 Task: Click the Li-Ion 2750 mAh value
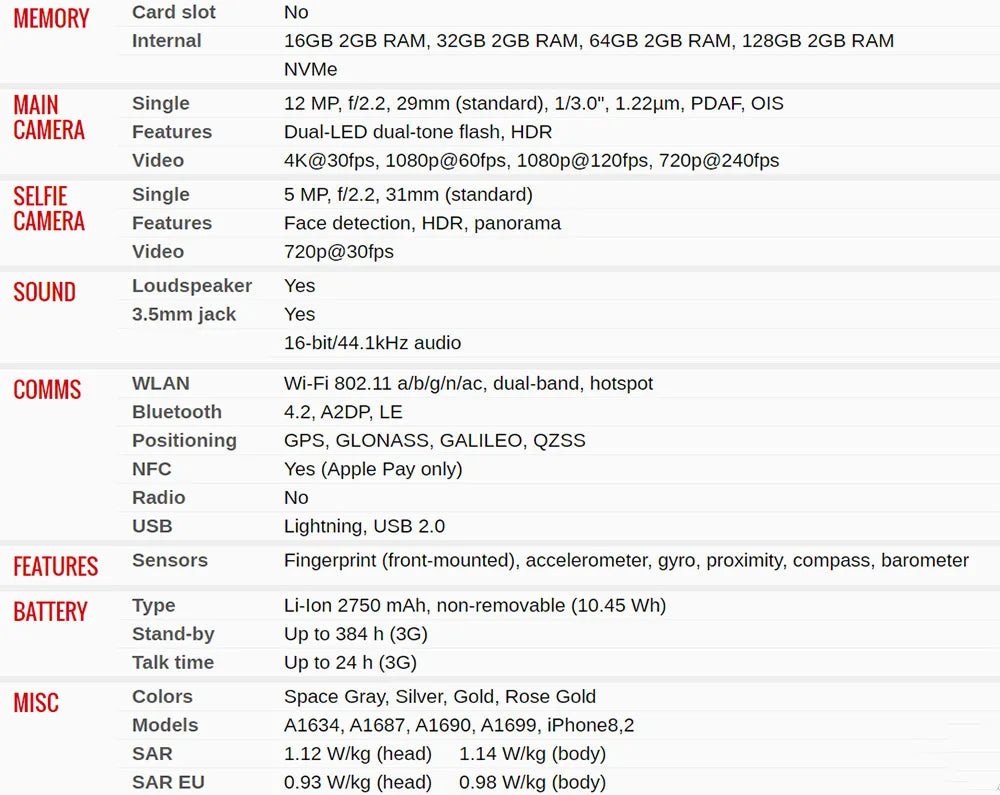click(475, 605)
